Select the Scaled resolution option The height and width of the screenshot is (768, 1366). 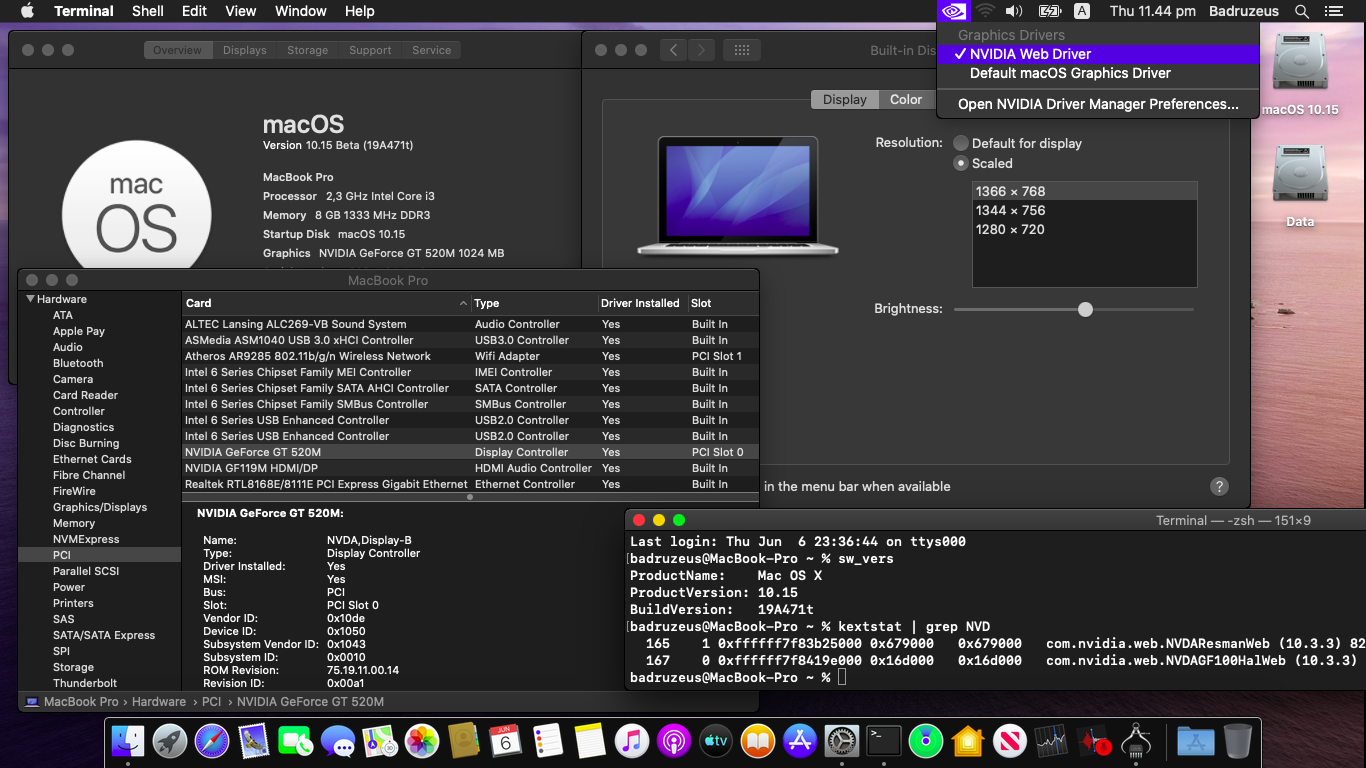click(x=962, y=163)
